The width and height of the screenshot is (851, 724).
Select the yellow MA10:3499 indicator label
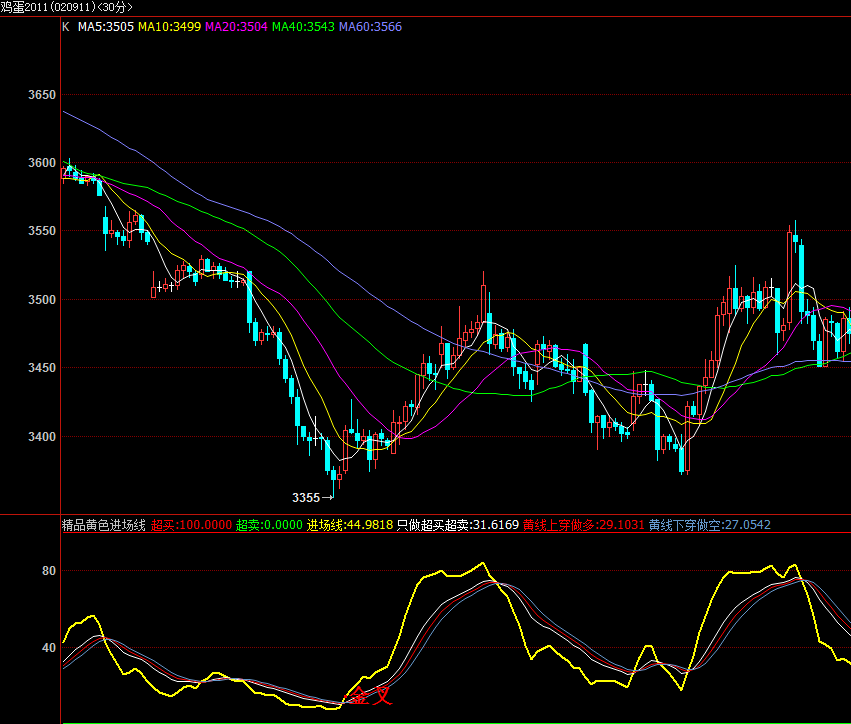(x=170, y=27)
